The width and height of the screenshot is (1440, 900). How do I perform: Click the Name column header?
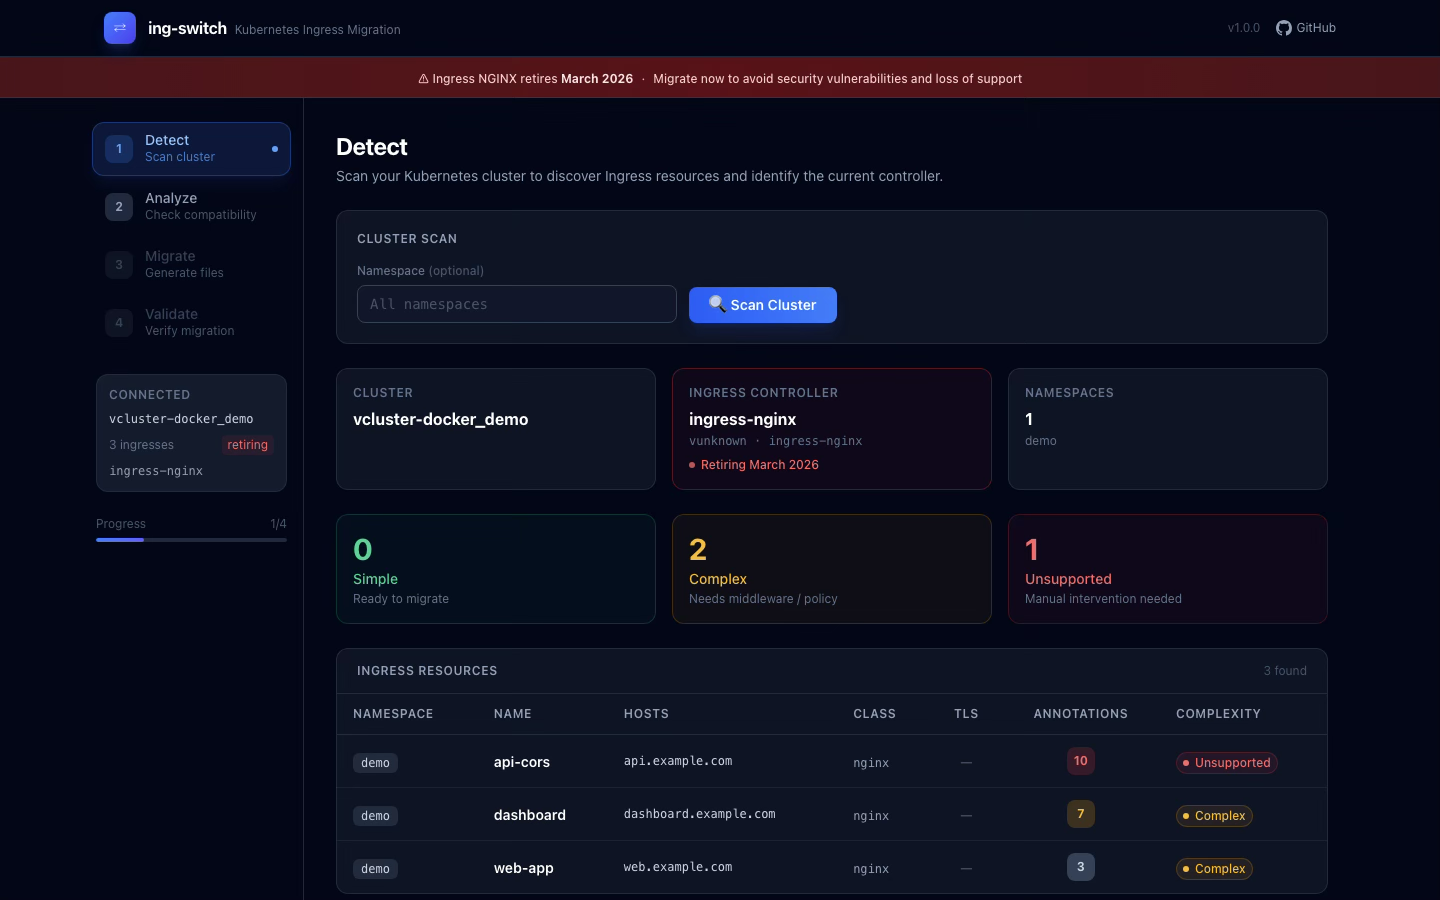[513, 714]
